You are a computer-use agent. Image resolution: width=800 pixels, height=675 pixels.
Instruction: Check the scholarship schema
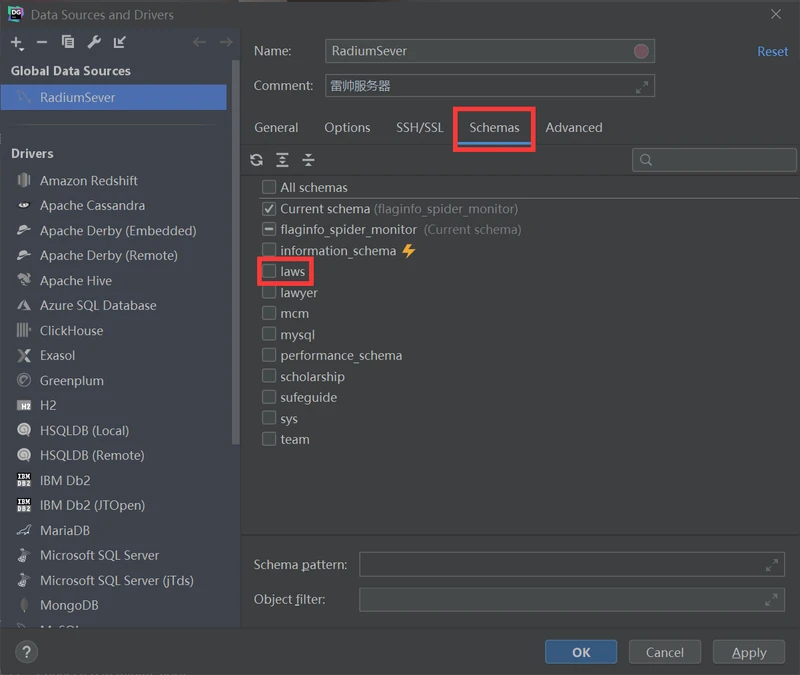269,376
